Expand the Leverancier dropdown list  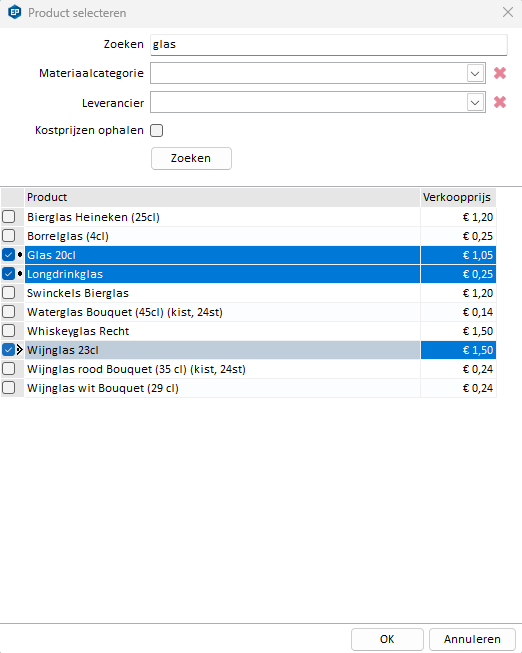(x=475, y=102)
